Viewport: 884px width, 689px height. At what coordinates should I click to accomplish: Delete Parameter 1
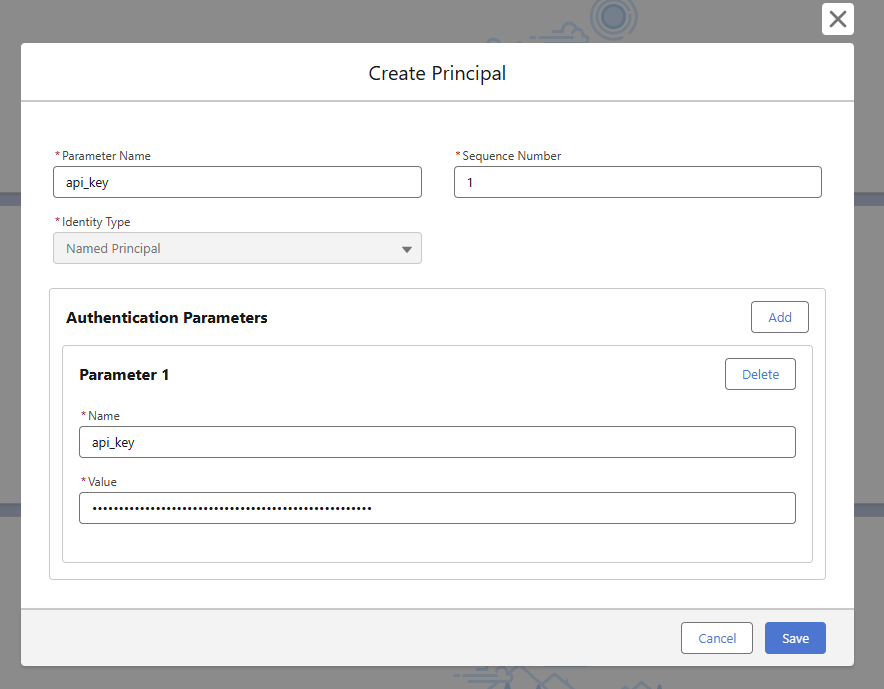tap(759, 374)
